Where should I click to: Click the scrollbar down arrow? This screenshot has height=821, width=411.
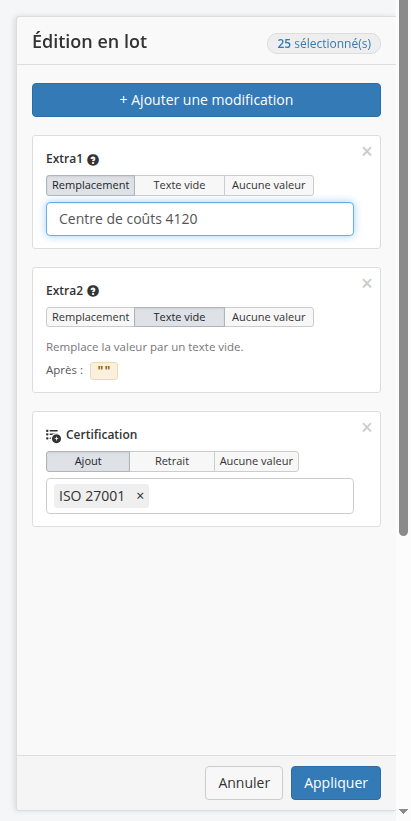click(403, 812)
